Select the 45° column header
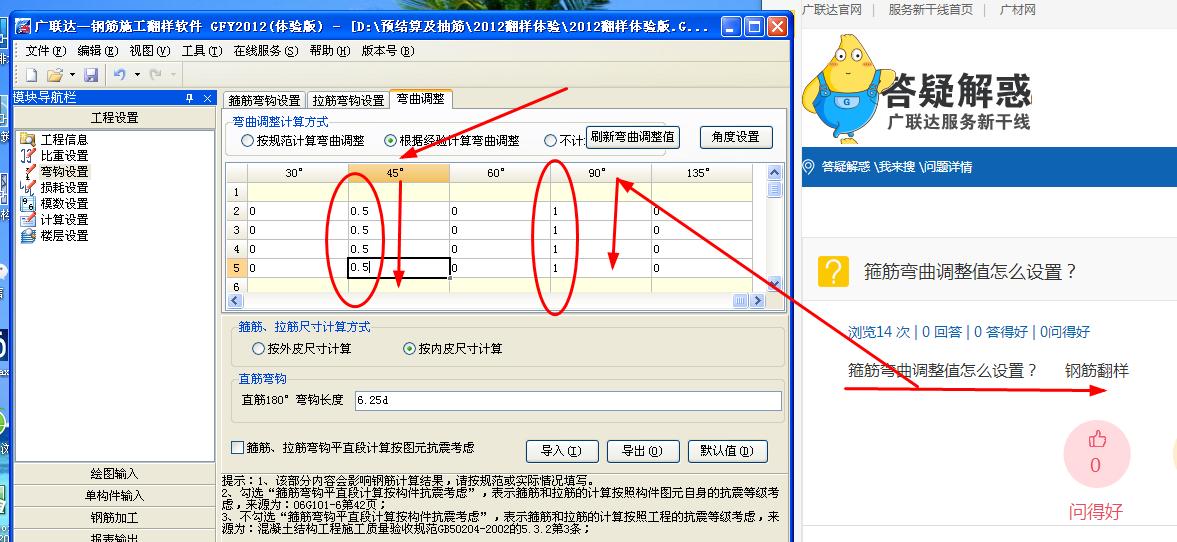The image size is (1177, 542). point(399,173)
